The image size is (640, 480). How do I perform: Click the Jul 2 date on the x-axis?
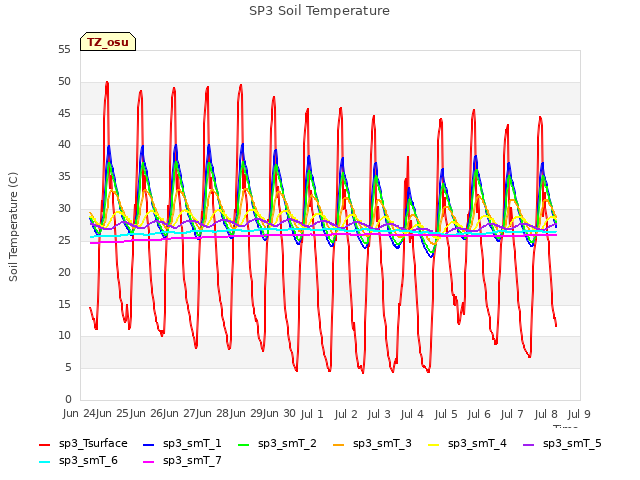coord(346,415)
